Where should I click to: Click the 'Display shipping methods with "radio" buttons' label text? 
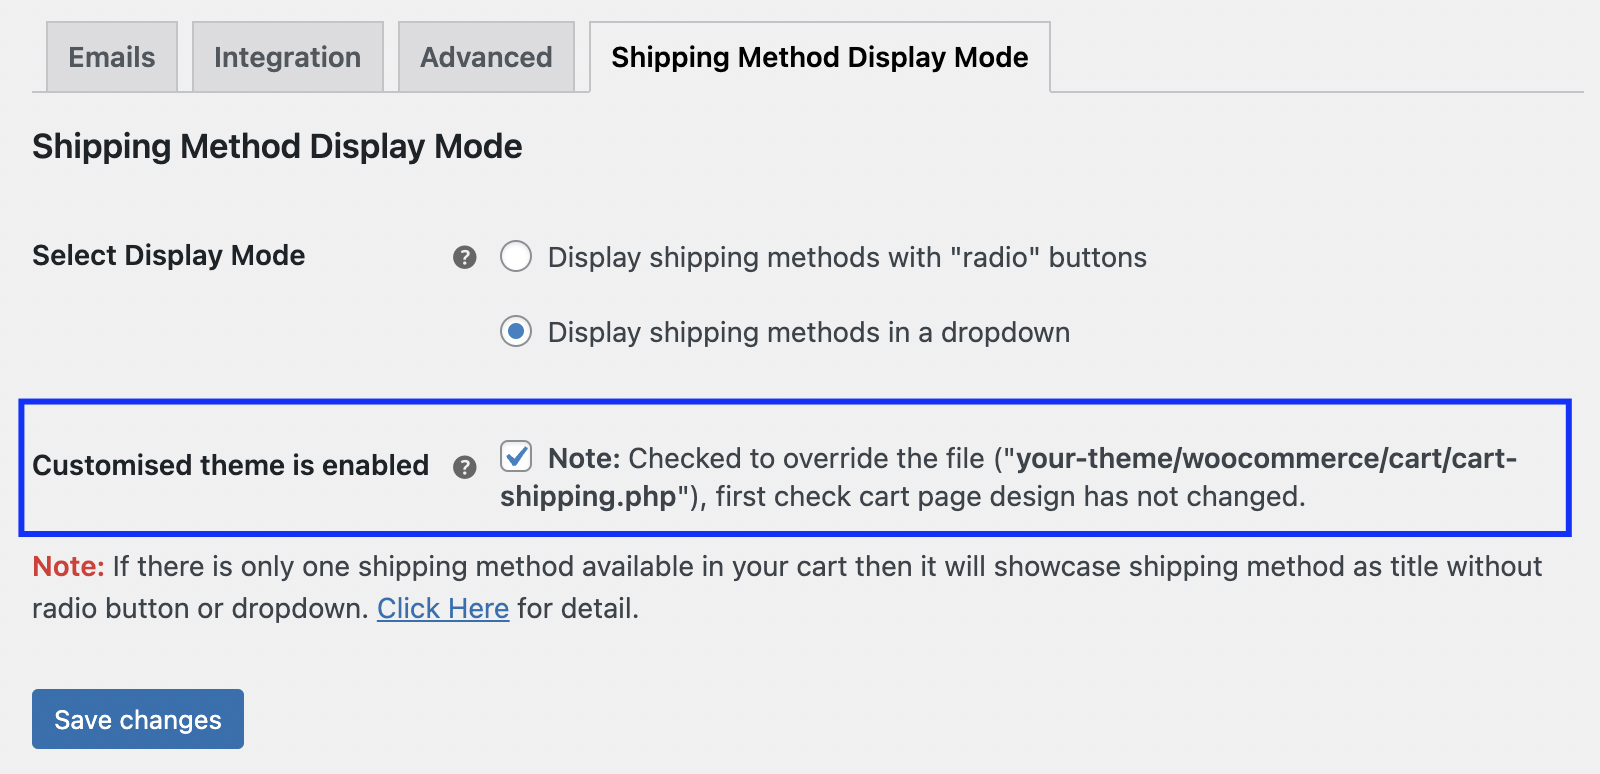[x=846, y=258]
